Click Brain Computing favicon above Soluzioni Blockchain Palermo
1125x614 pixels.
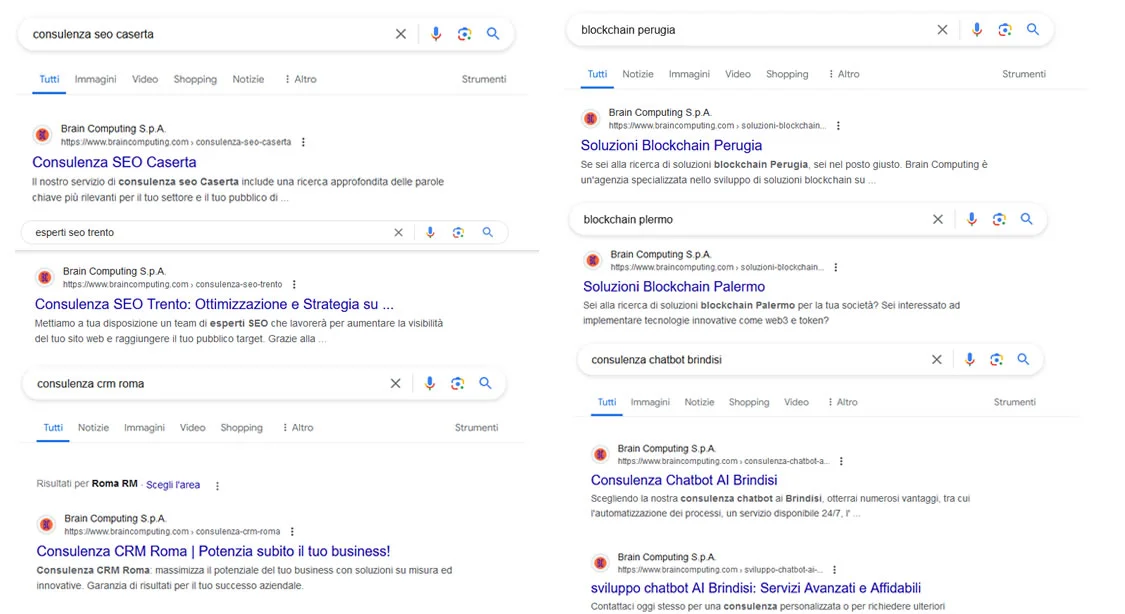click(x=593, y=260)
